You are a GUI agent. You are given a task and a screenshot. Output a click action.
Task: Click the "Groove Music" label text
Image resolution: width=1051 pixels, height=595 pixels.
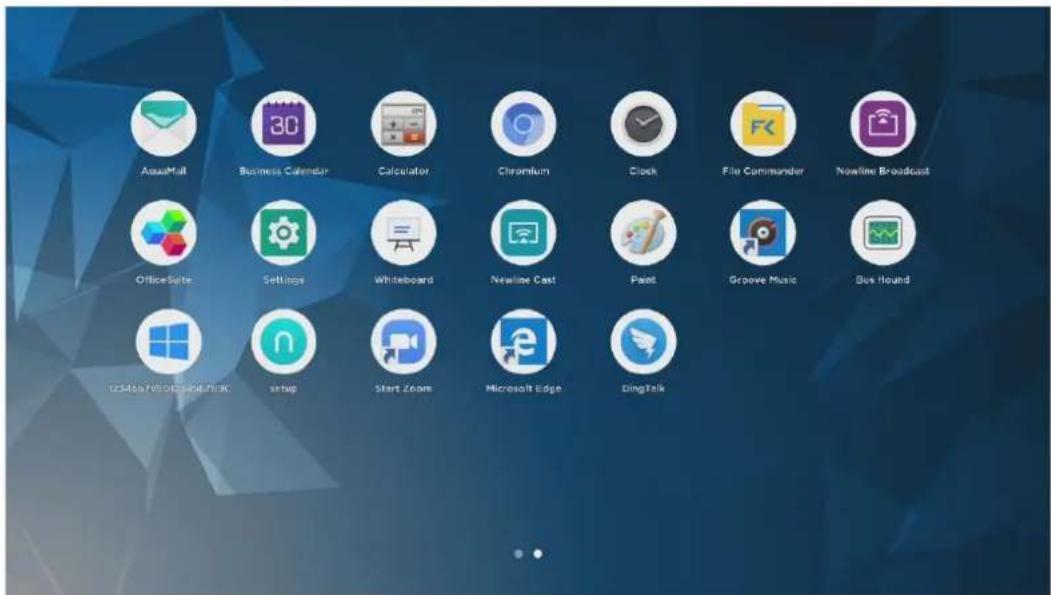(x=763, y=279)
